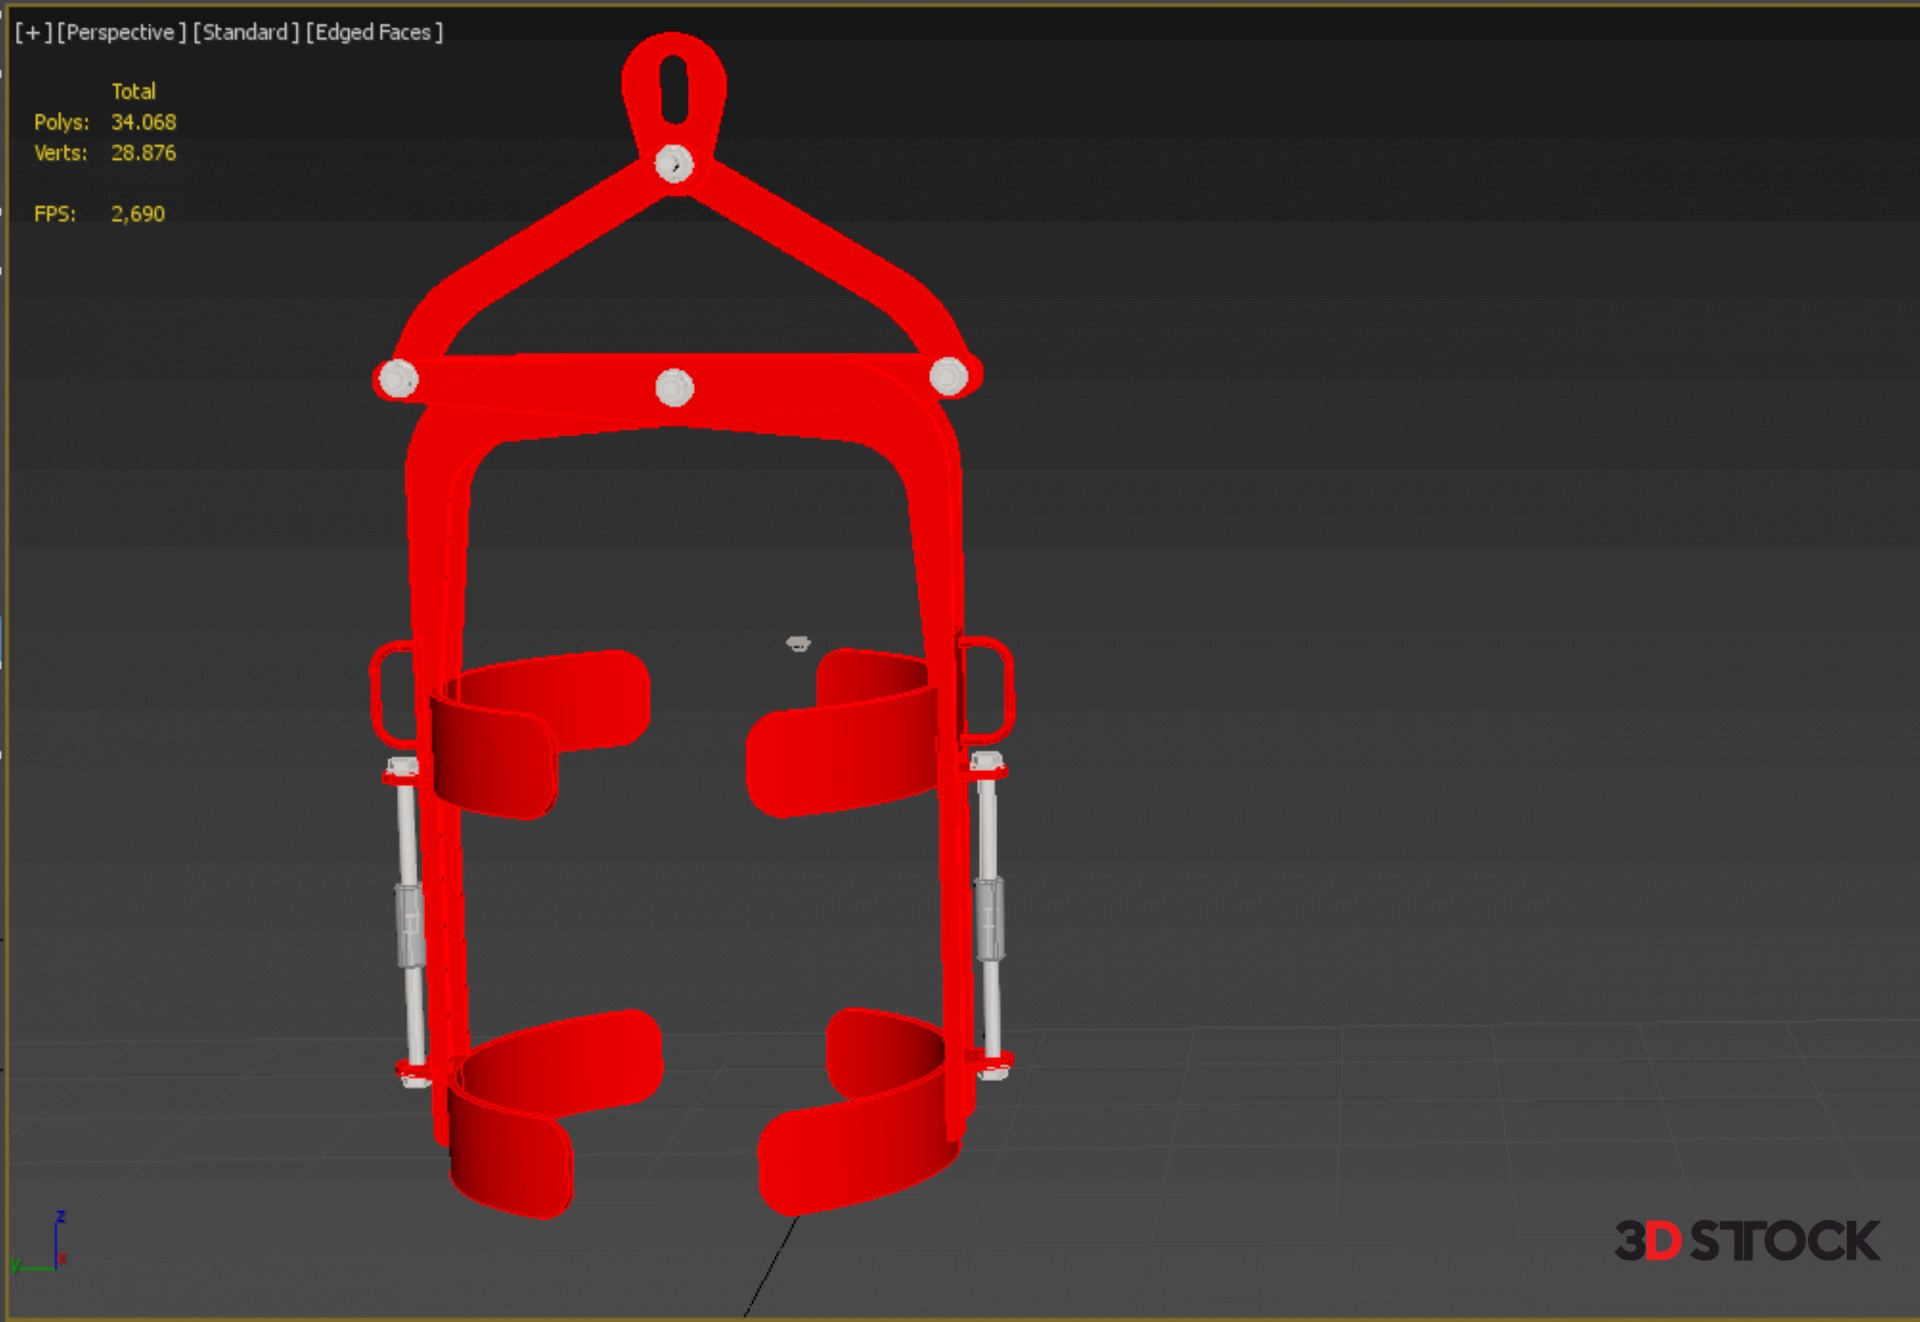Click the small grey floating object mid-viewport
Screen dimensions: 1920x1322
pos(798,643)
